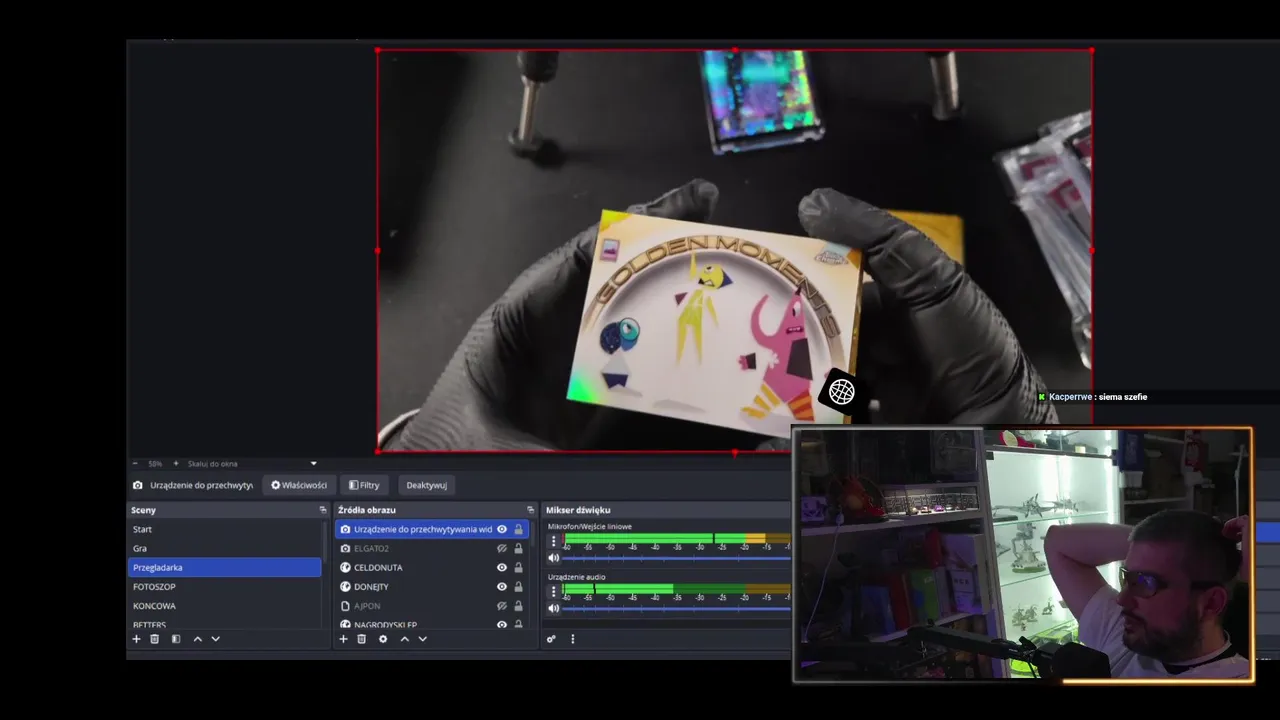Viewport: 1280px width, 720px height.
Task: Zoom in the preview with the plus icon
Action: coord(176,464)
